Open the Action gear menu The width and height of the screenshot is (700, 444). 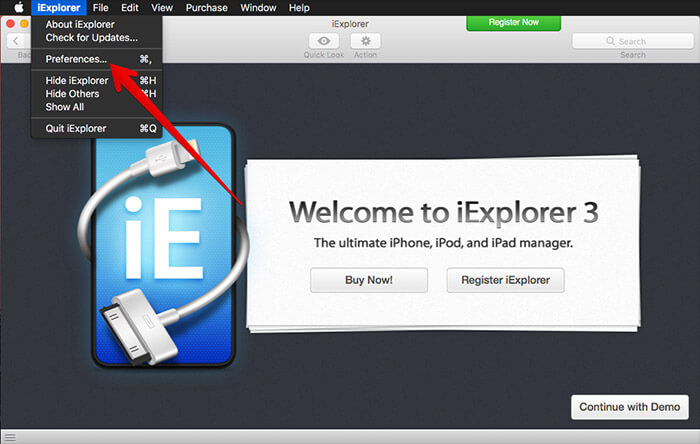pos(365,41)
